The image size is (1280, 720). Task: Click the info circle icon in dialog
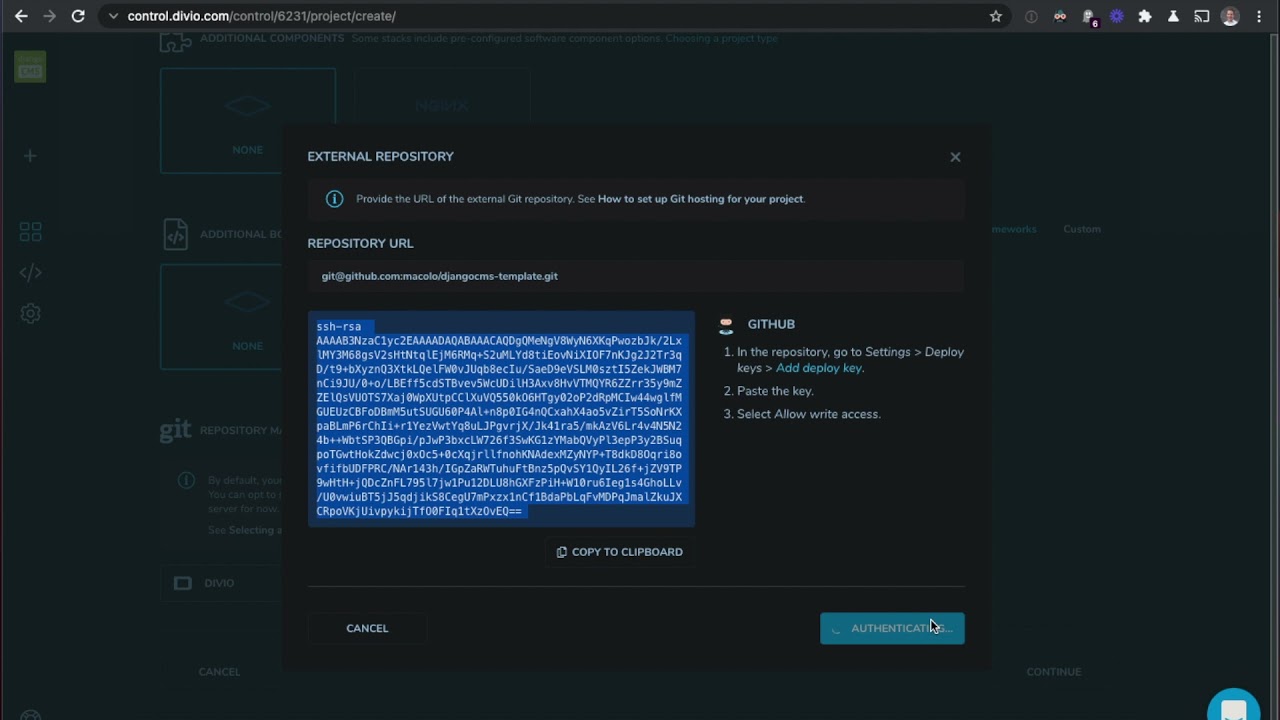(x=335, y=199)
